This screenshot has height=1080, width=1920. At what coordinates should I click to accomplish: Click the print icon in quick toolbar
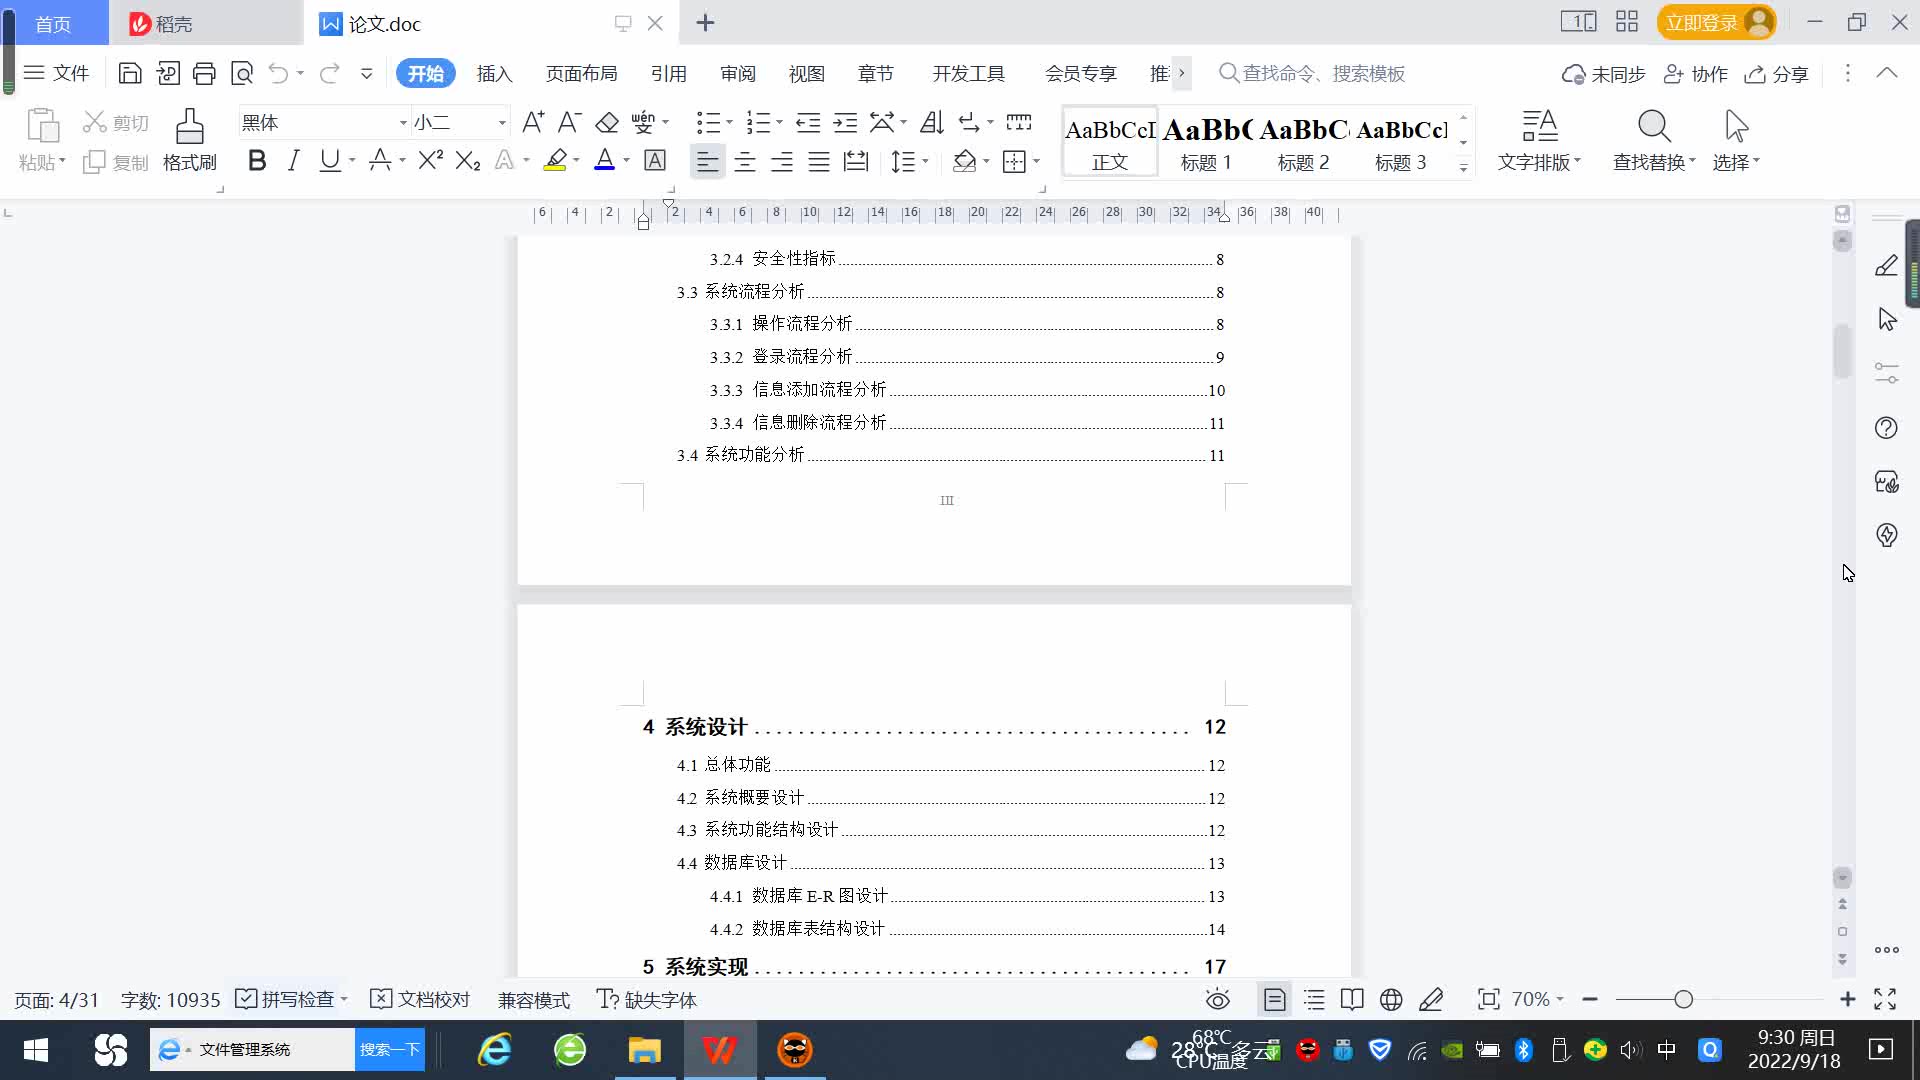[204, 73]
